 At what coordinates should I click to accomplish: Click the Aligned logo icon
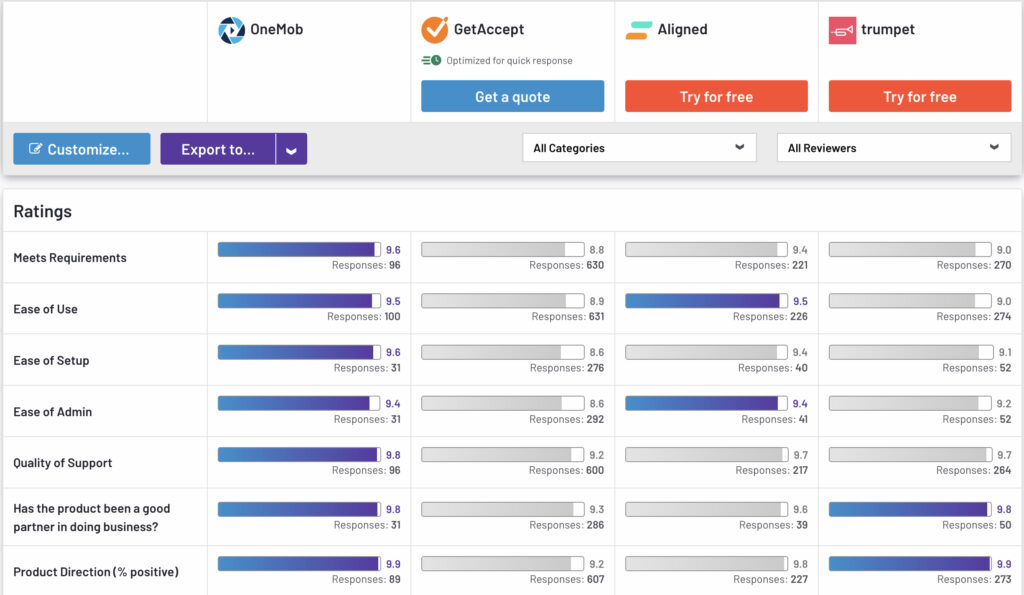click(637, 30)
